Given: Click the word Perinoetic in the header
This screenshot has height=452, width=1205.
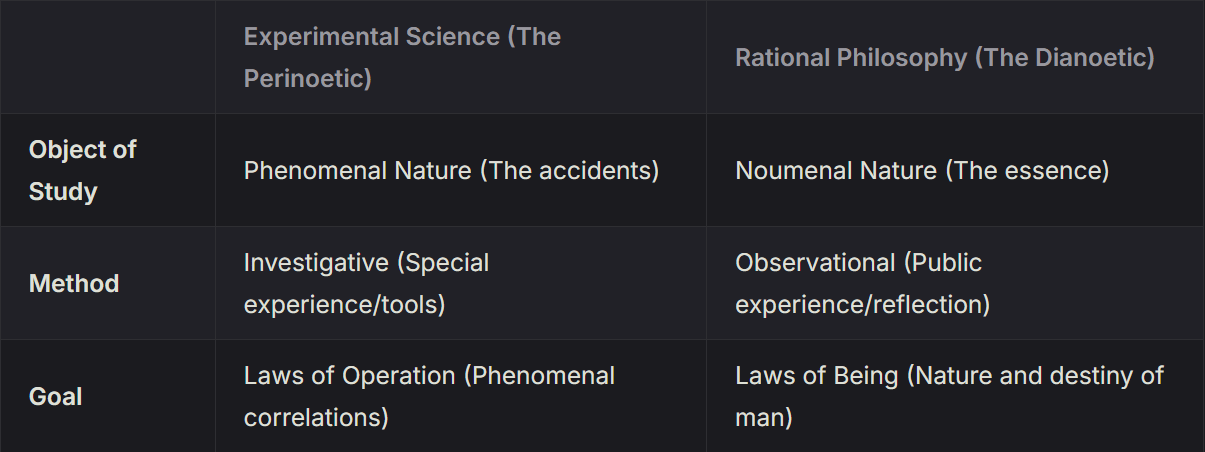Looking at the screenshot, I should [303, 78].
